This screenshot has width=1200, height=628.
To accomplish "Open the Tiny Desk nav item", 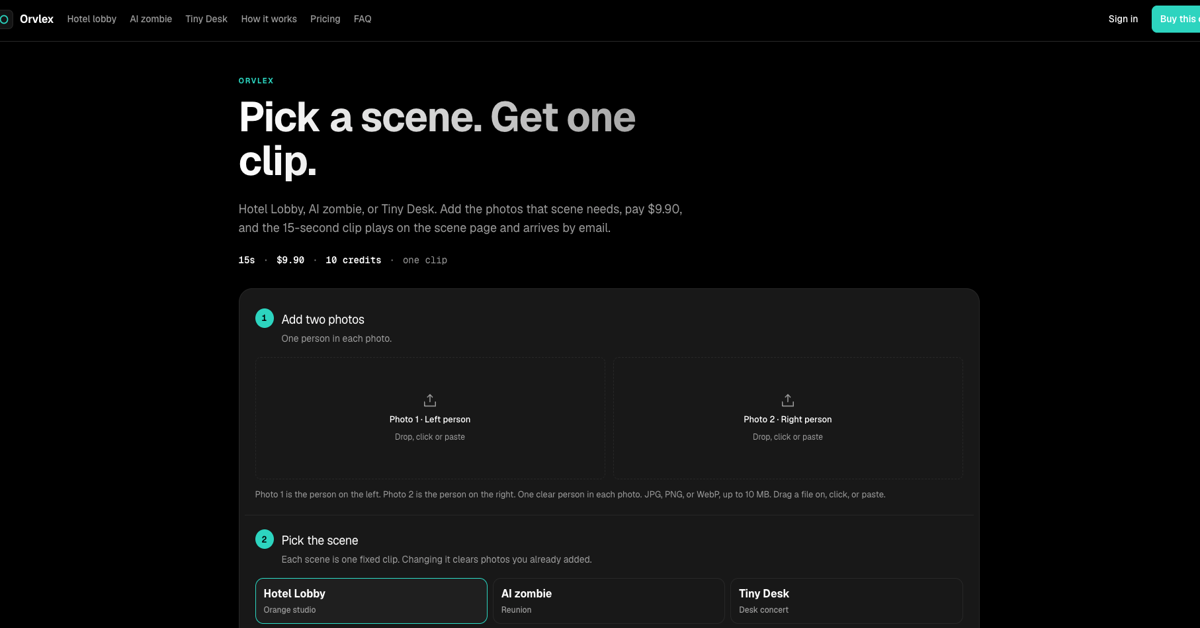I will [206, 19].
